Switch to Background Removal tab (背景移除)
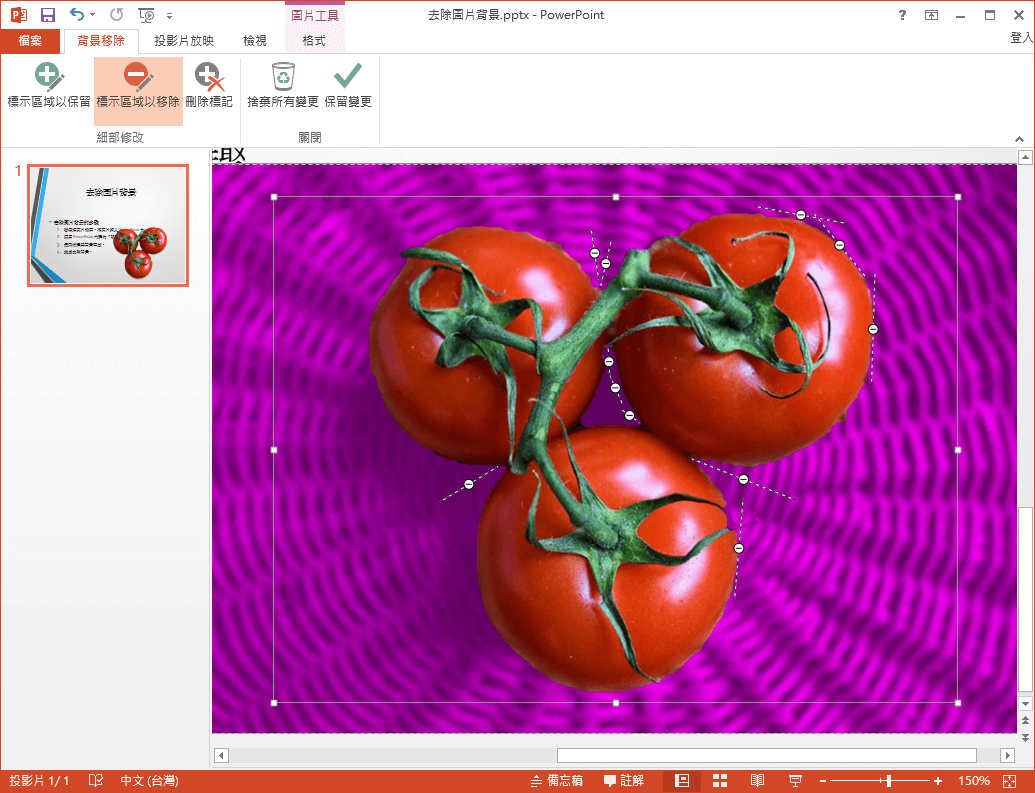1035x793 pixels. pyautogui.click(x=101, y=40)
